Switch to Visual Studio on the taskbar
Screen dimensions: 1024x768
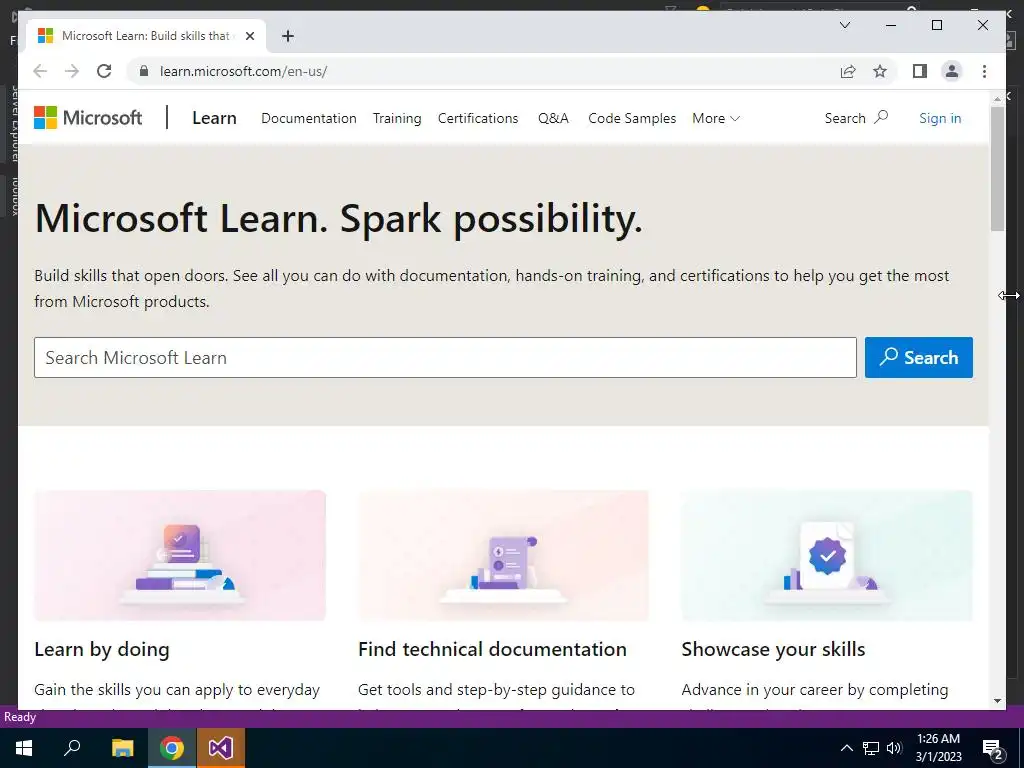tap(221, 748)
